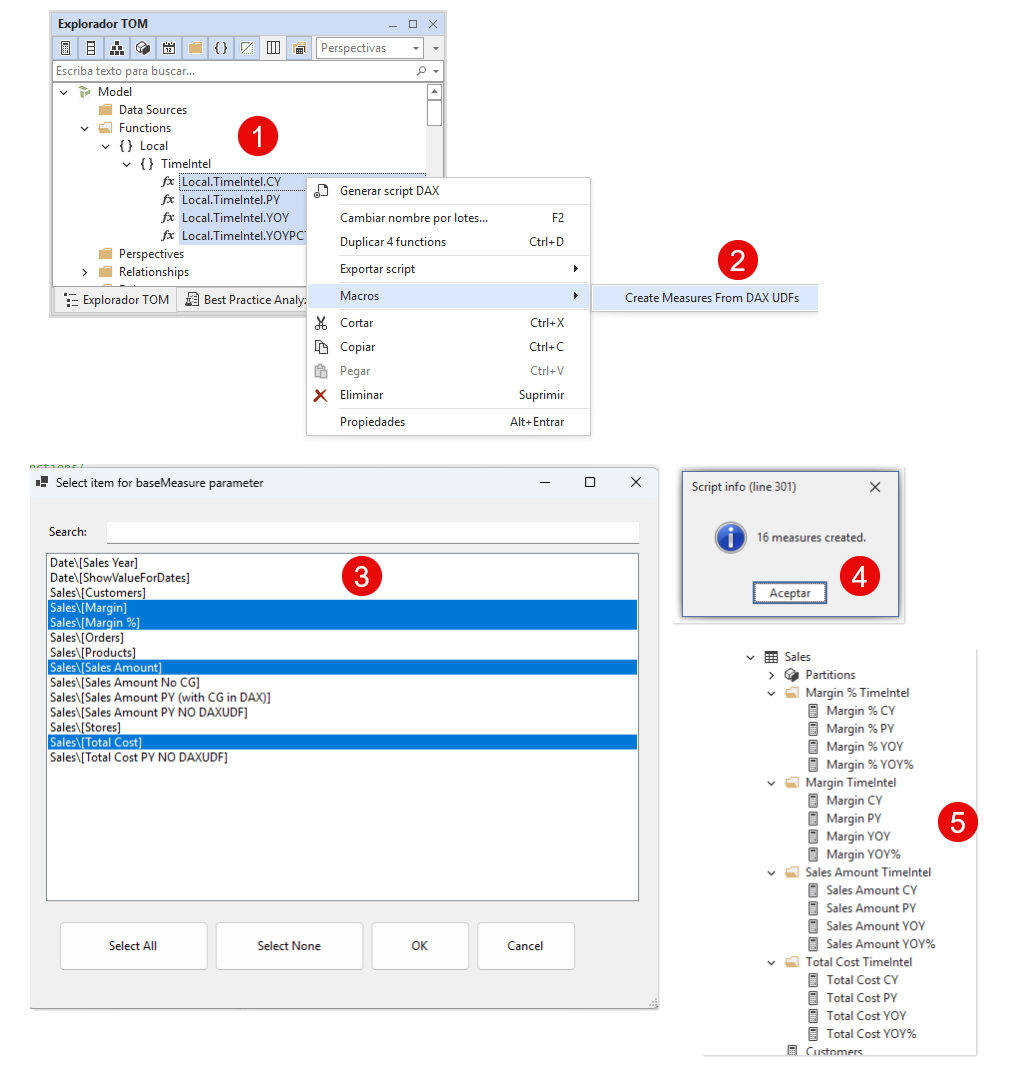Click the Cortar scissors icon

(x=321, y=323)
